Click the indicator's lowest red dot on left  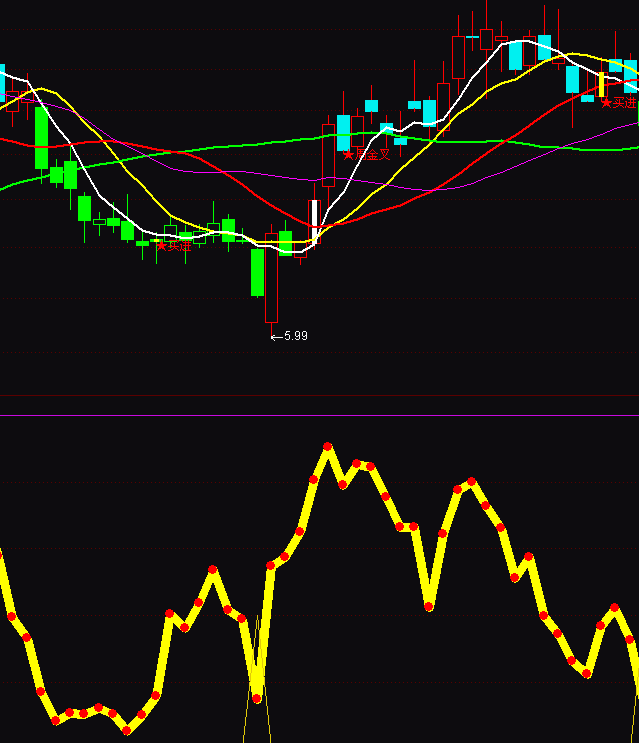127,730
